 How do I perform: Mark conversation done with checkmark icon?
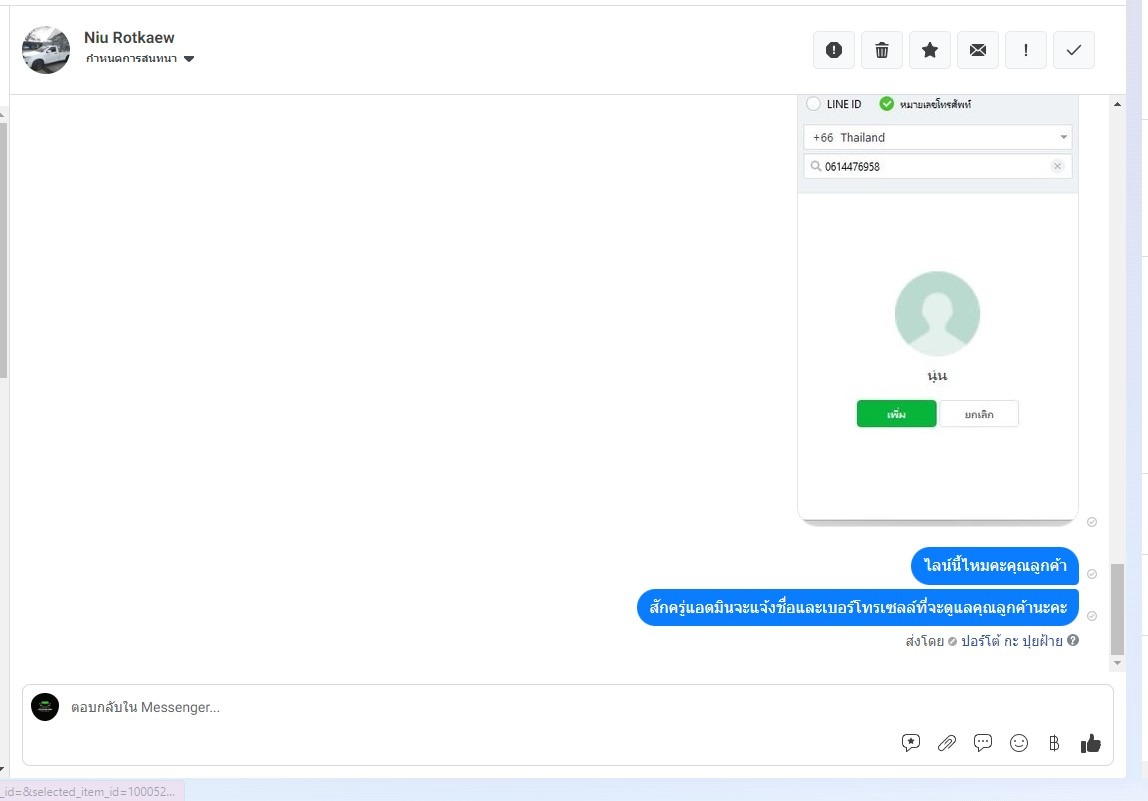point(1073,50)
